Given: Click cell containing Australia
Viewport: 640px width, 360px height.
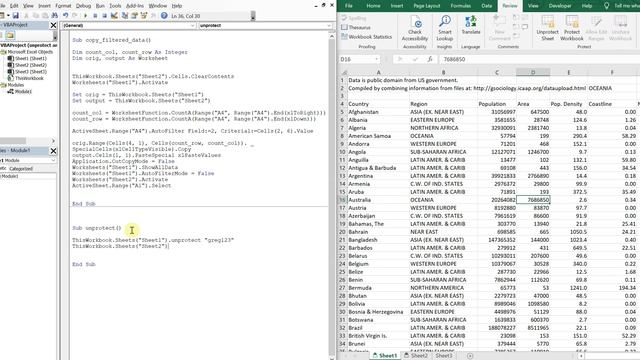Looking at the screenshot, I should 378,200.
